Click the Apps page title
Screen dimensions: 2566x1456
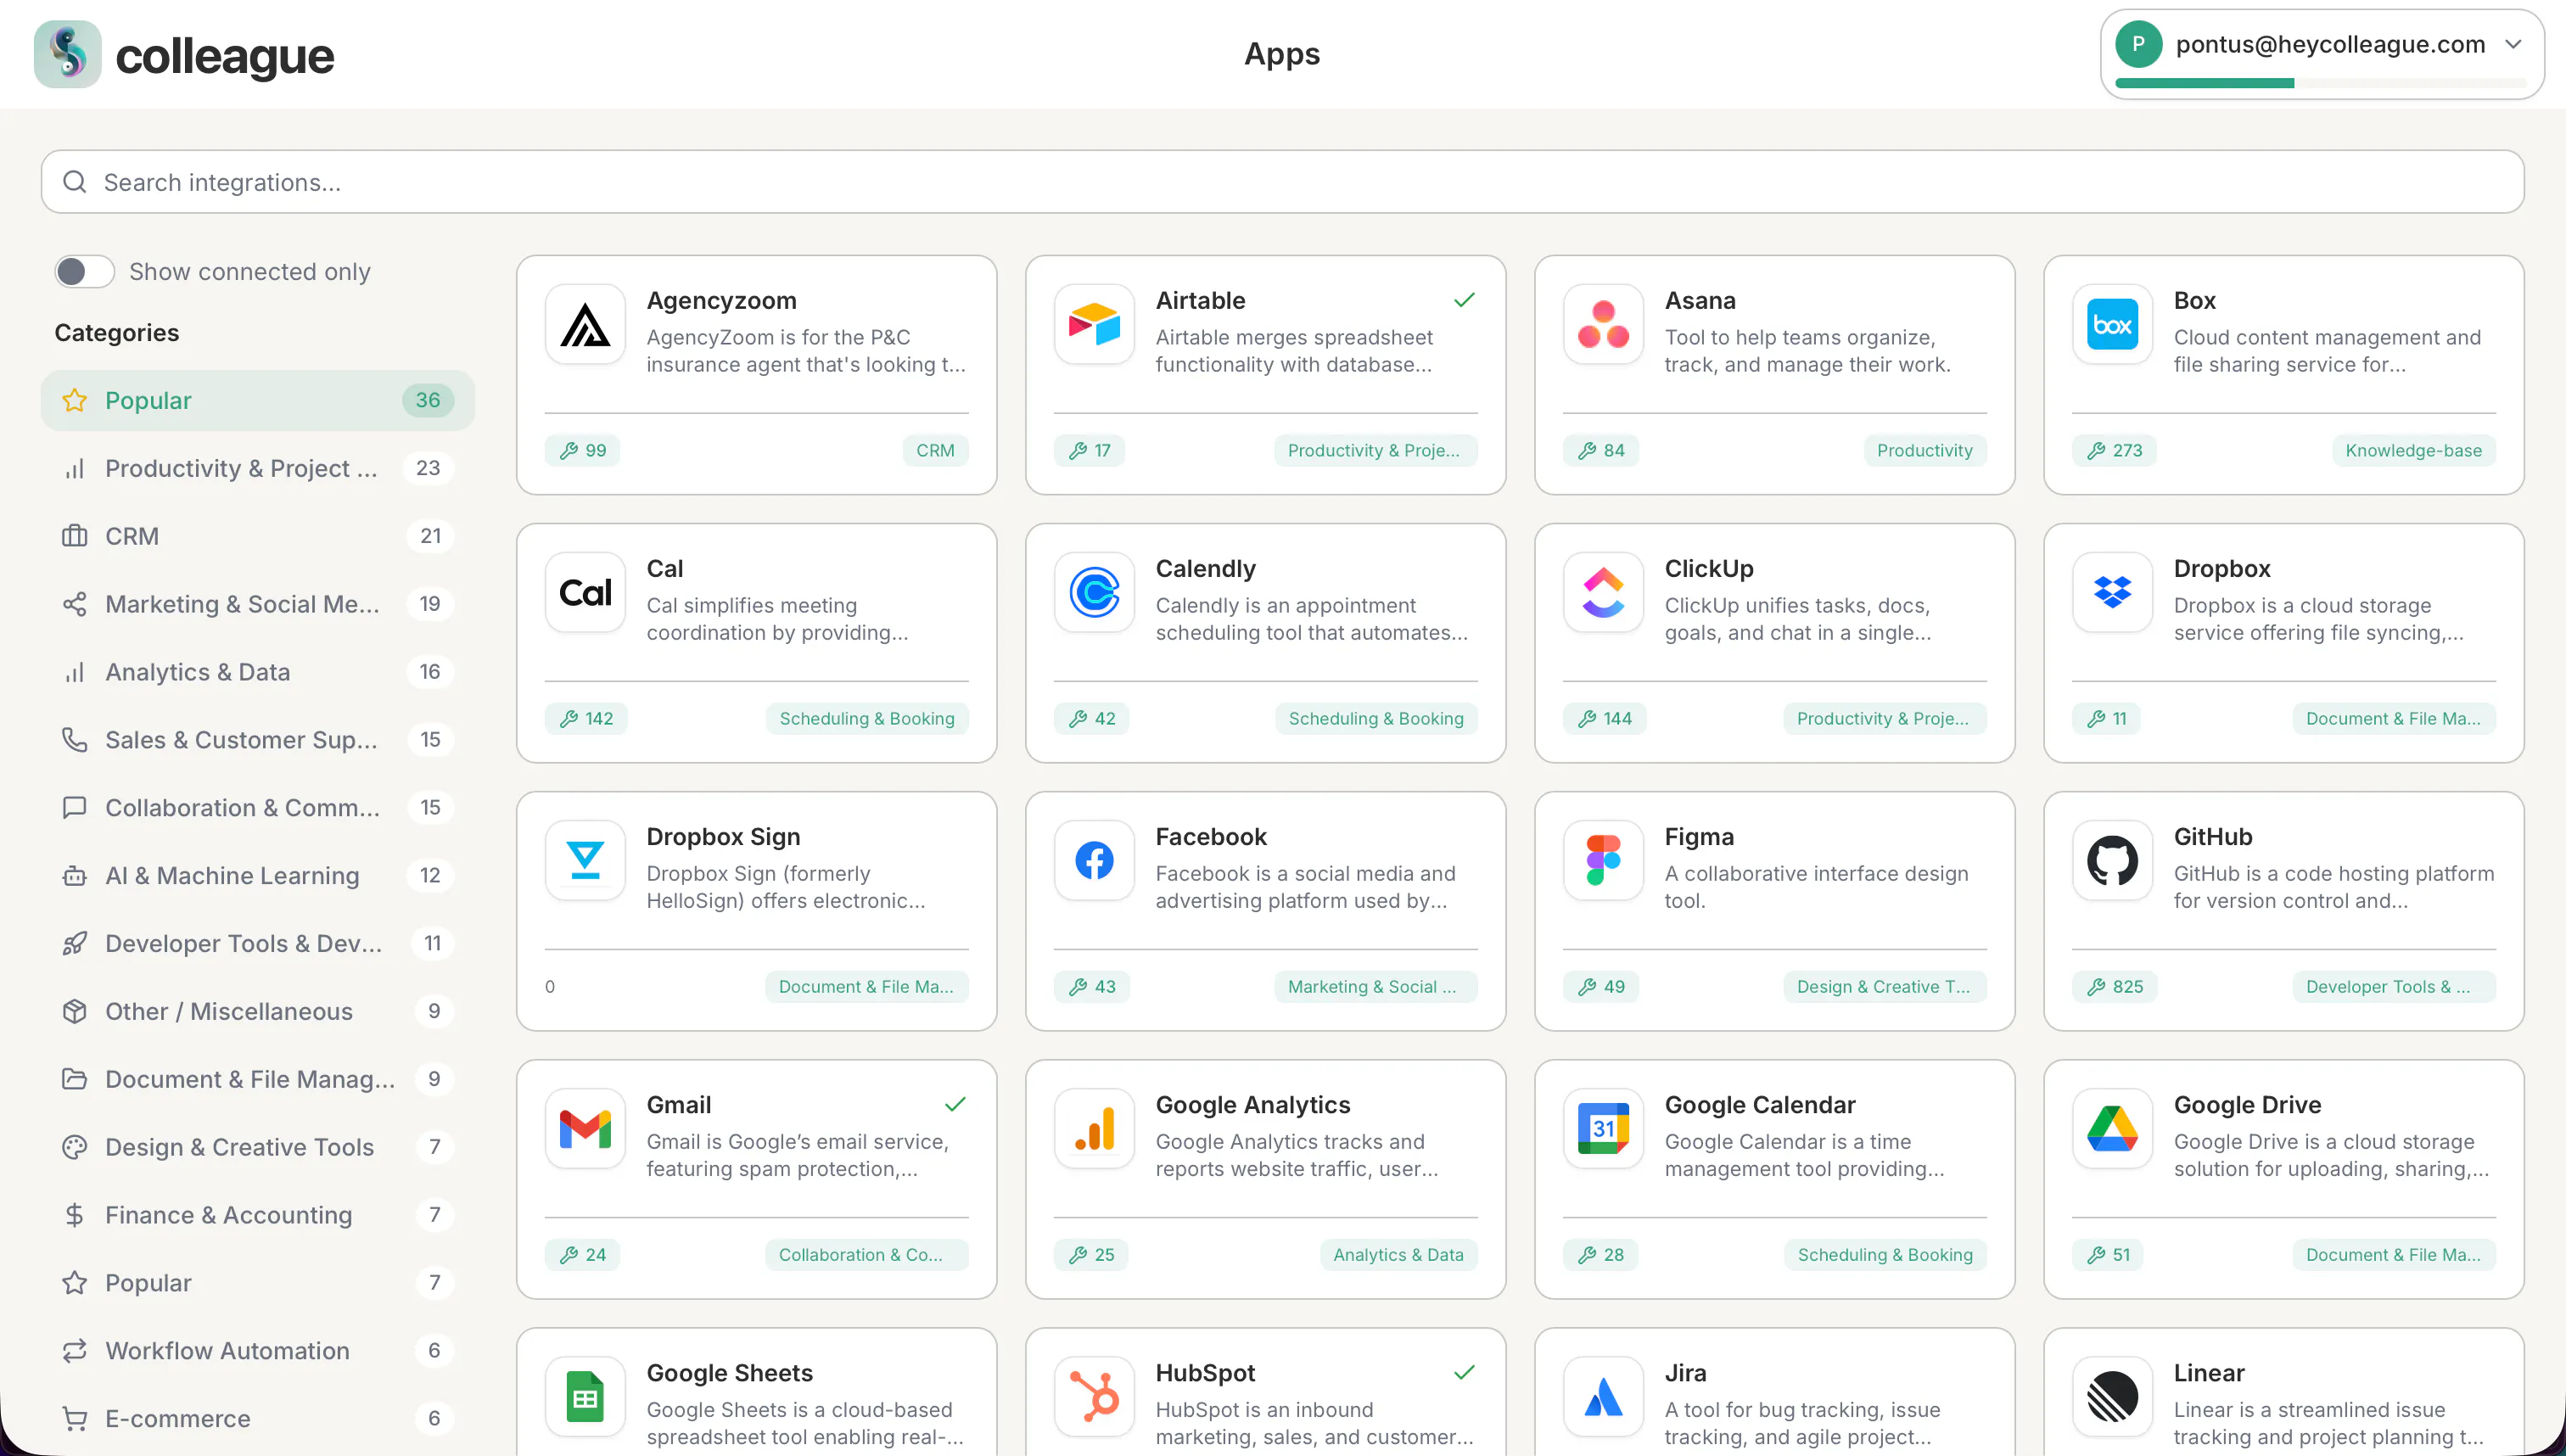(1282, 54)
